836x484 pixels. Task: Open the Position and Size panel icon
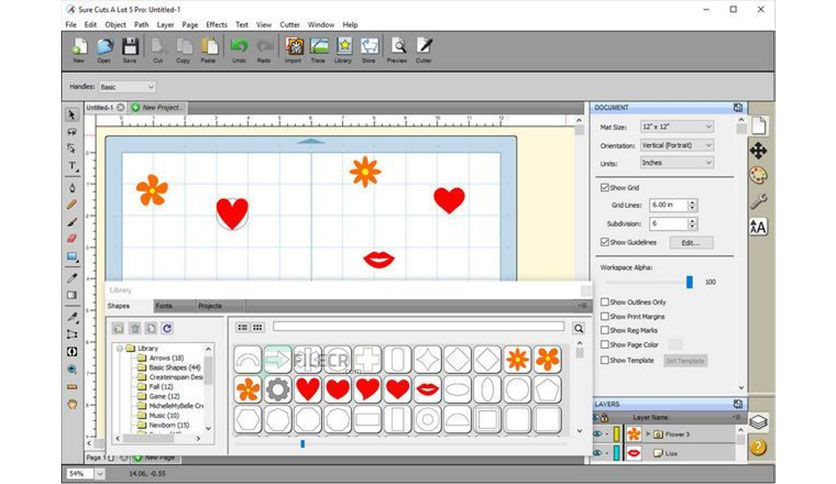(758, 150)
